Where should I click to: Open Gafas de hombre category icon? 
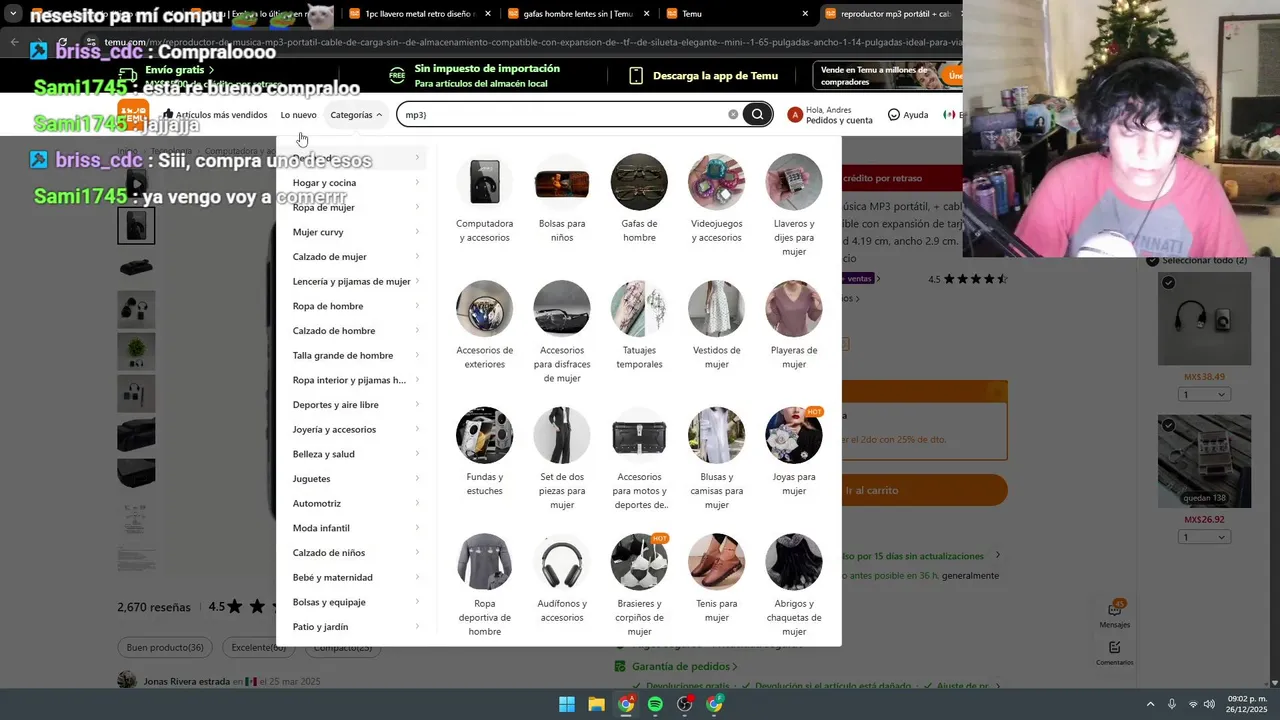(x=639, y=182)
